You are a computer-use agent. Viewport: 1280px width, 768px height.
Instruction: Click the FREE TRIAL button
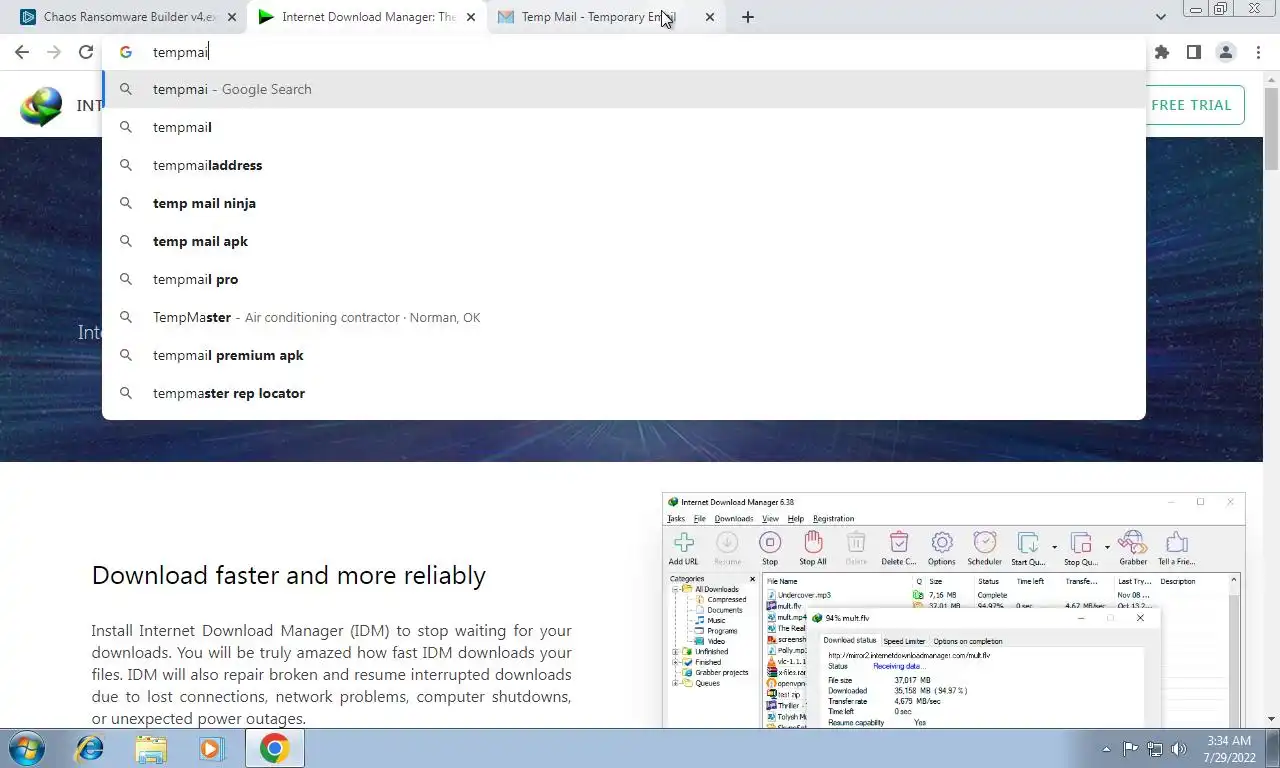point(1194,105)
